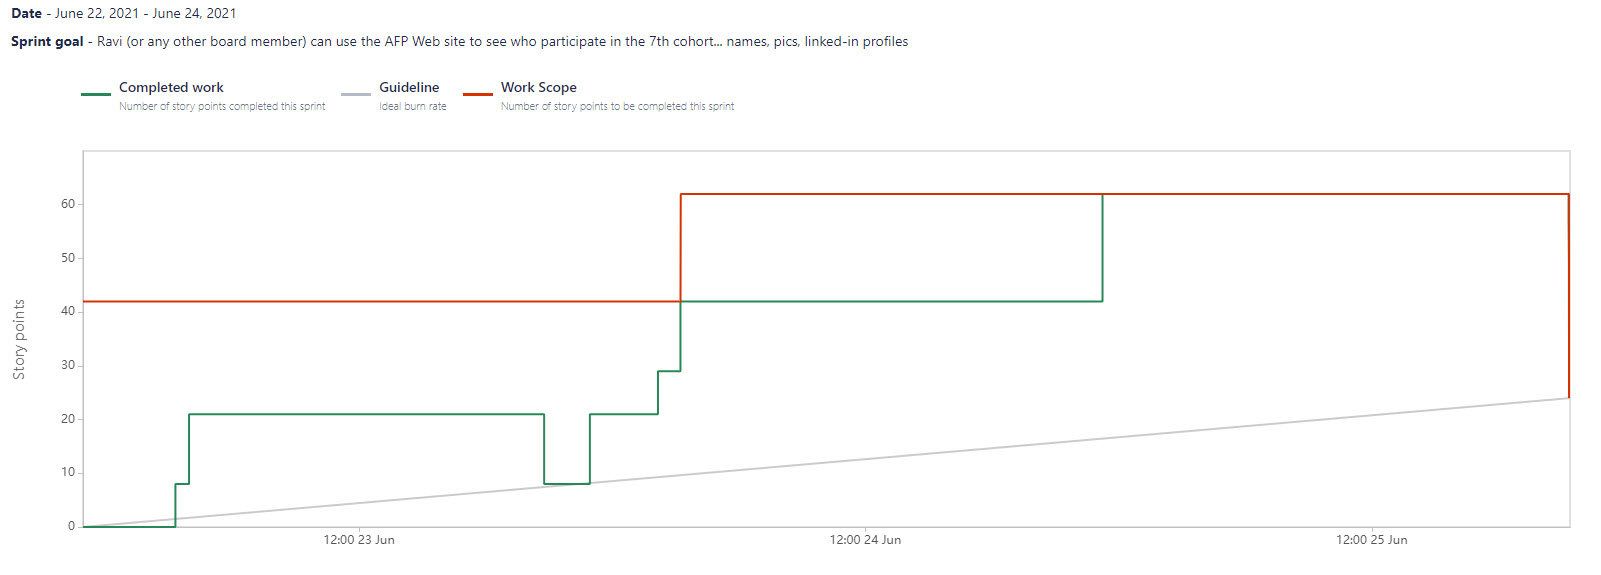Click the 40 value on the y-axis

point(68,311)
